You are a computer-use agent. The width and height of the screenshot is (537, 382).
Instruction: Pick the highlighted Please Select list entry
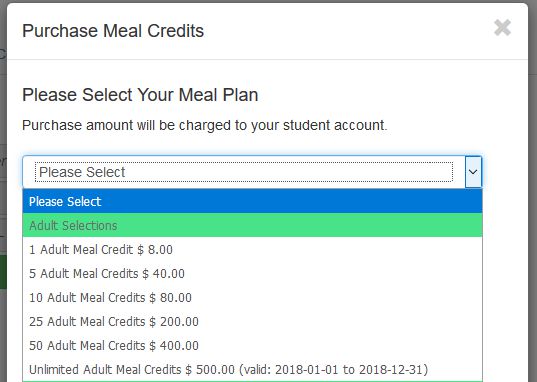252,201
